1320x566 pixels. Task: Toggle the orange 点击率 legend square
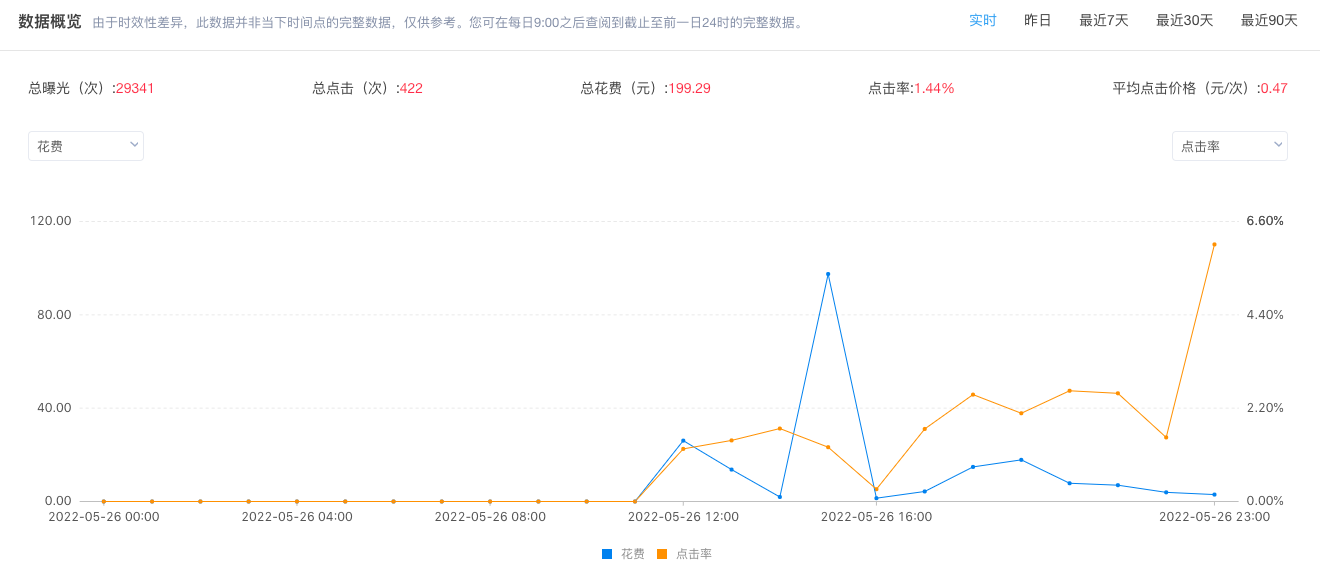click(x=662, y=554)
